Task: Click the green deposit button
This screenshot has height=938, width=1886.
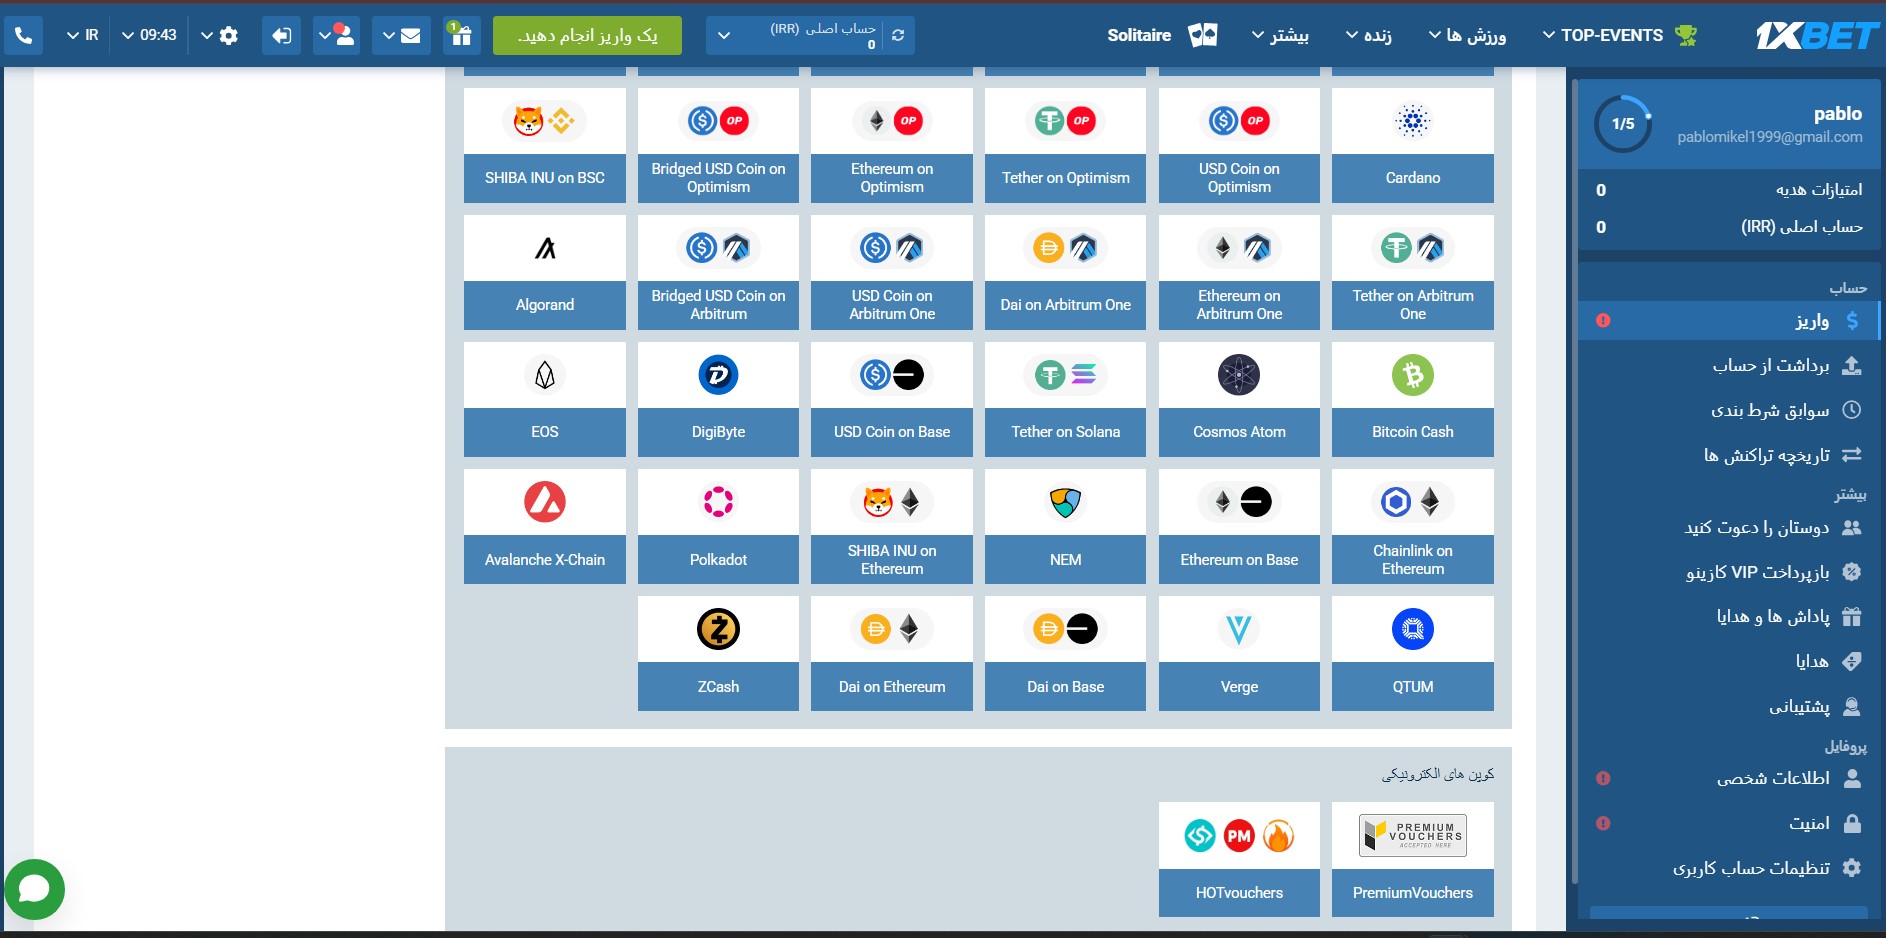Action: click(x=588, y=35)
